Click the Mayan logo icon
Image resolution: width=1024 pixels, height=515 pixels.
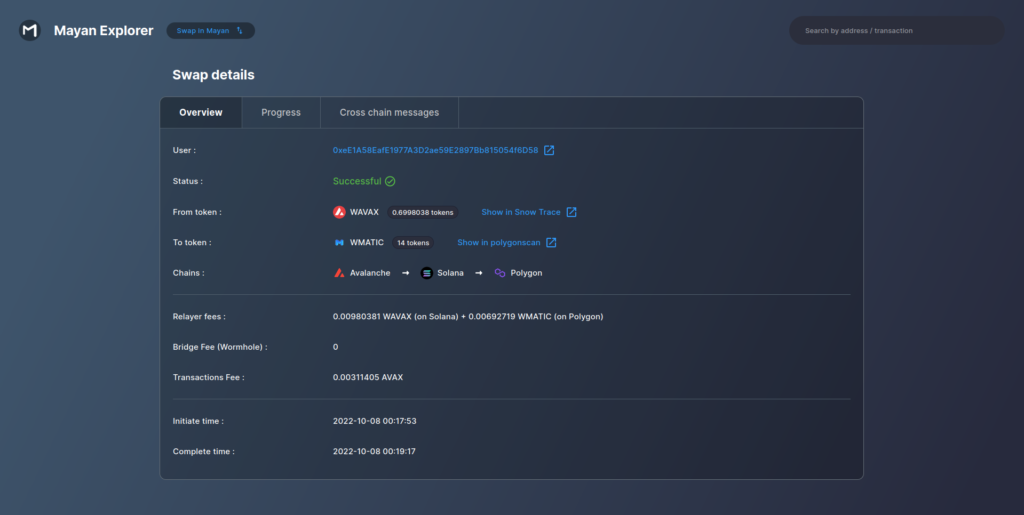click(29, 30)
